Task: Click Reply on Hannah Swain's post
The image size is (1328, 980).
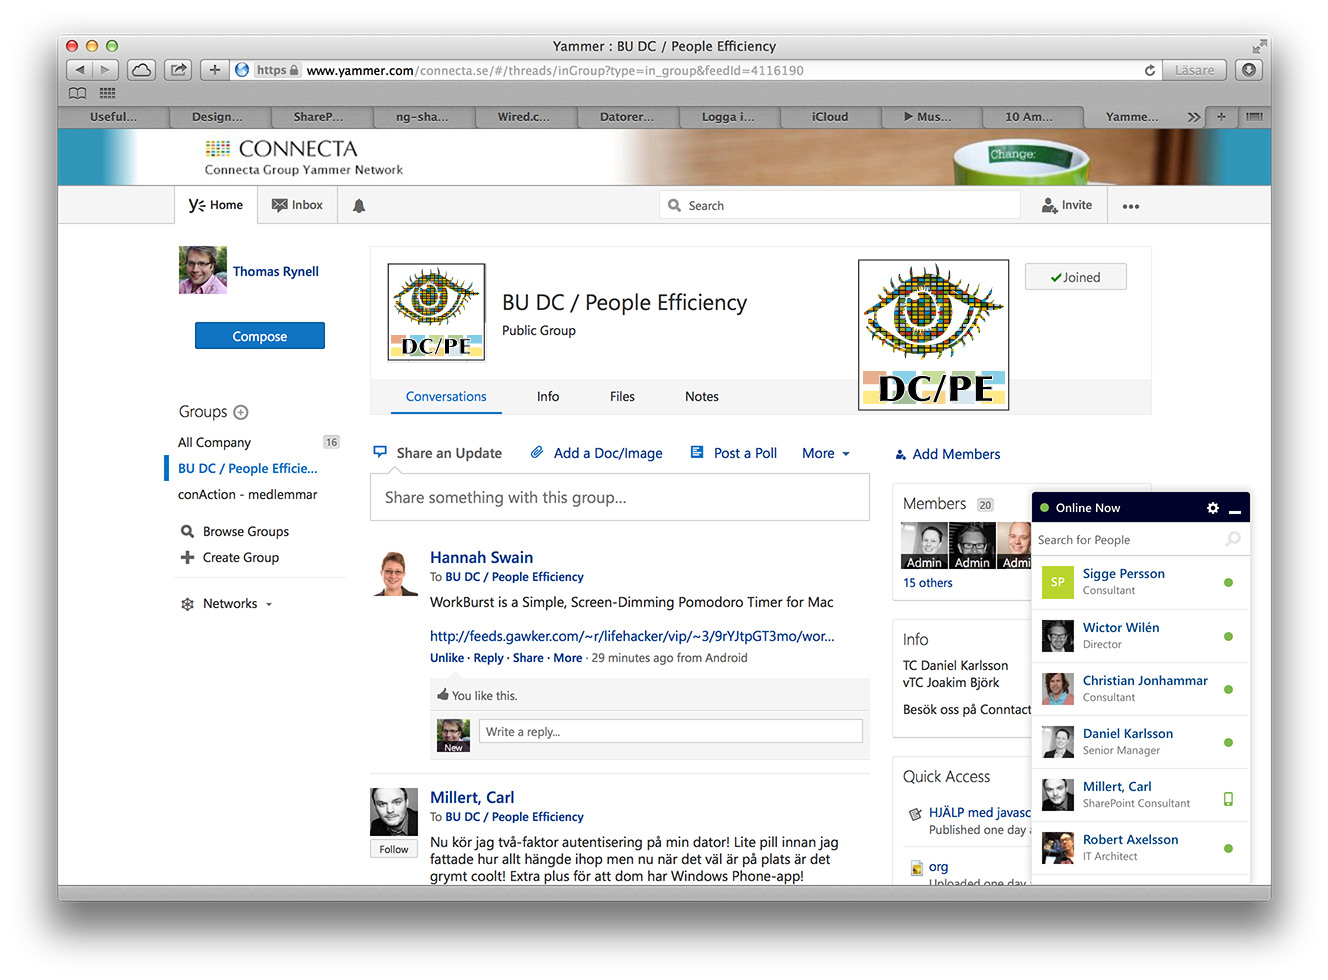Action: pos(488,658)
